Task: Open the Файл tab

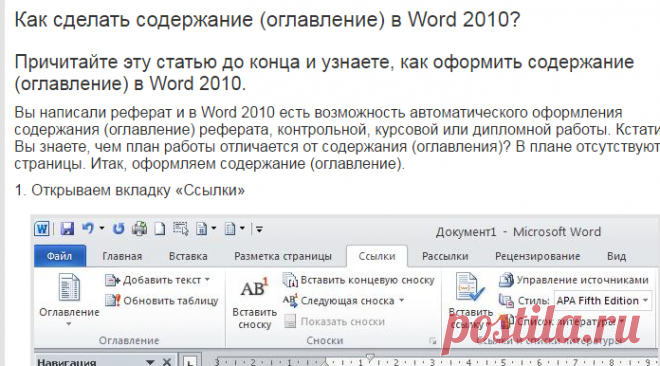Action: [59, 256]
